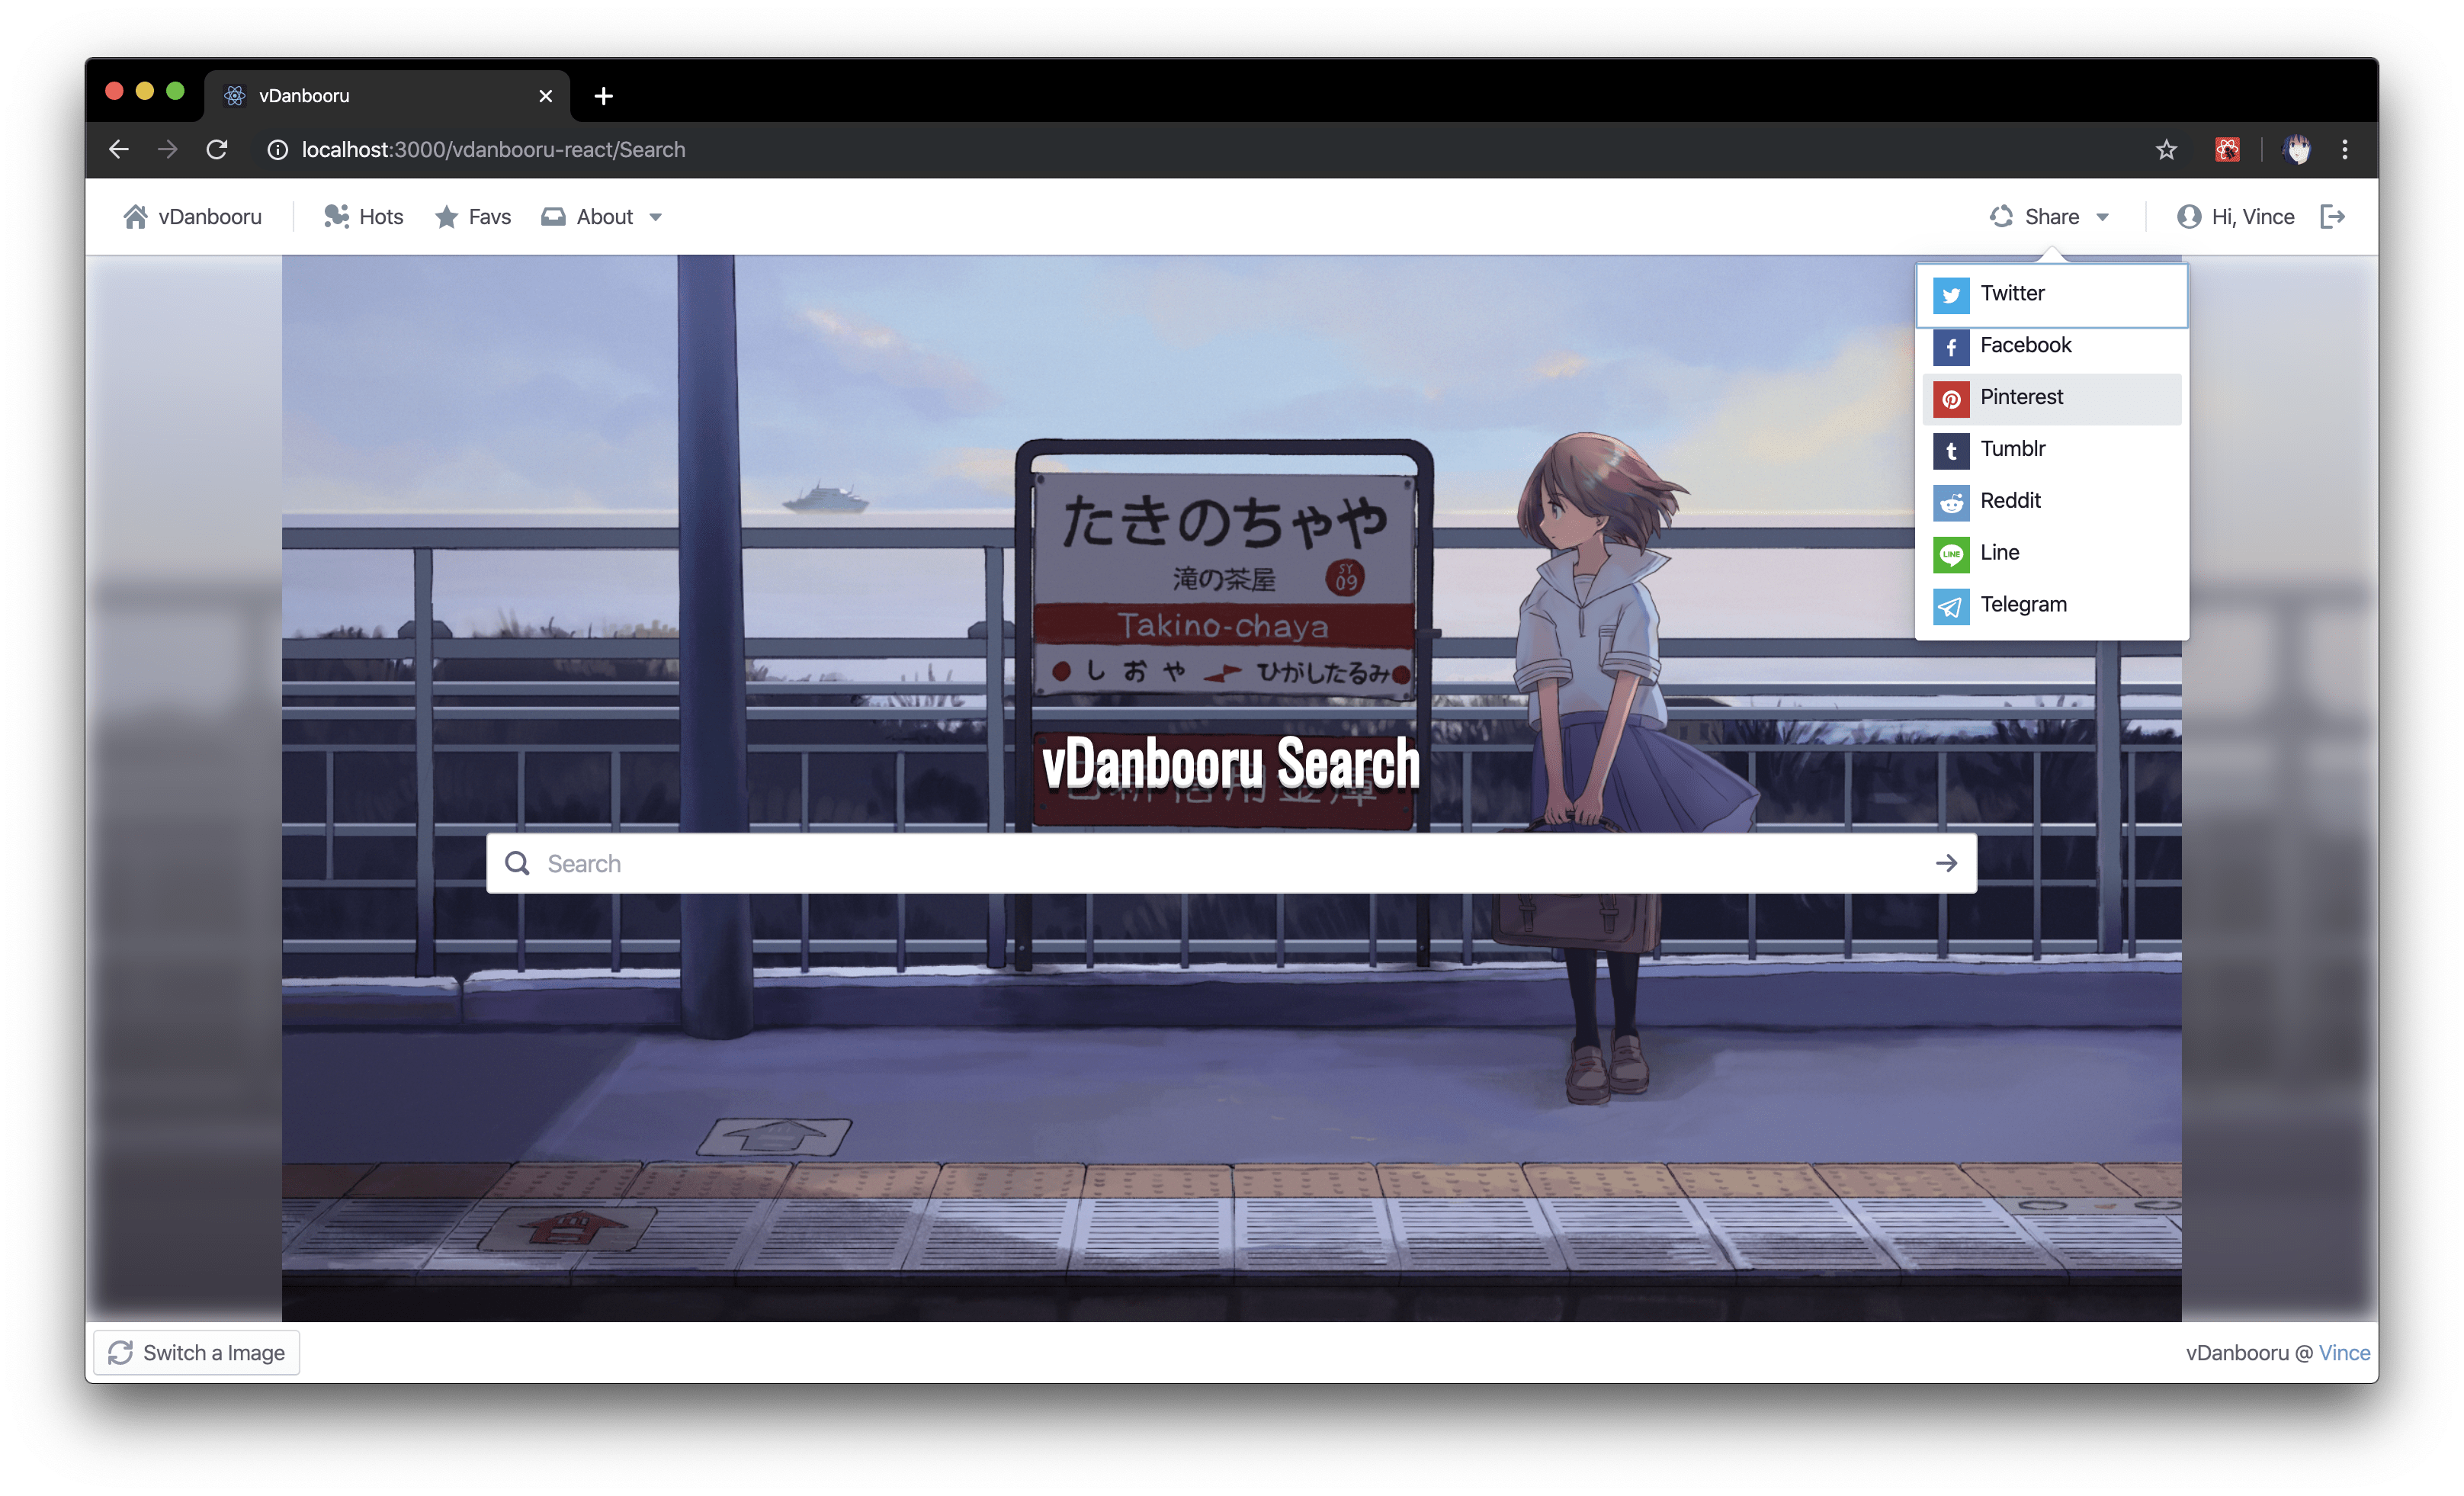
Task: Go to the Favs page
Action: point(473,217)
